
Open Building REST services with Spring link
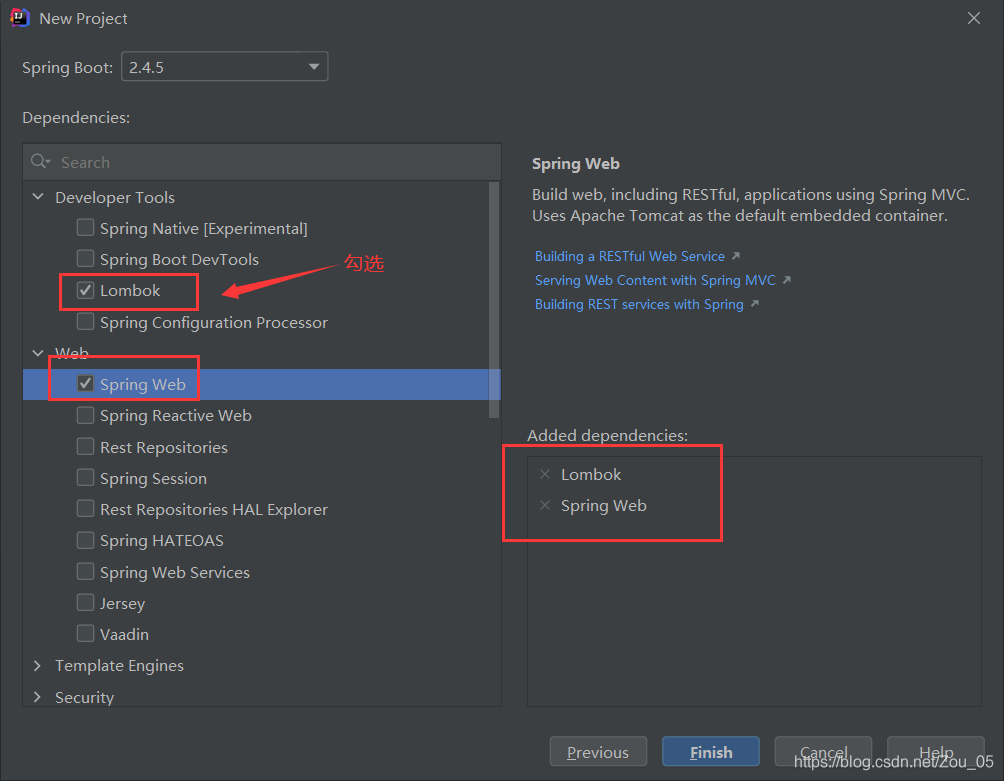point(639,304)
